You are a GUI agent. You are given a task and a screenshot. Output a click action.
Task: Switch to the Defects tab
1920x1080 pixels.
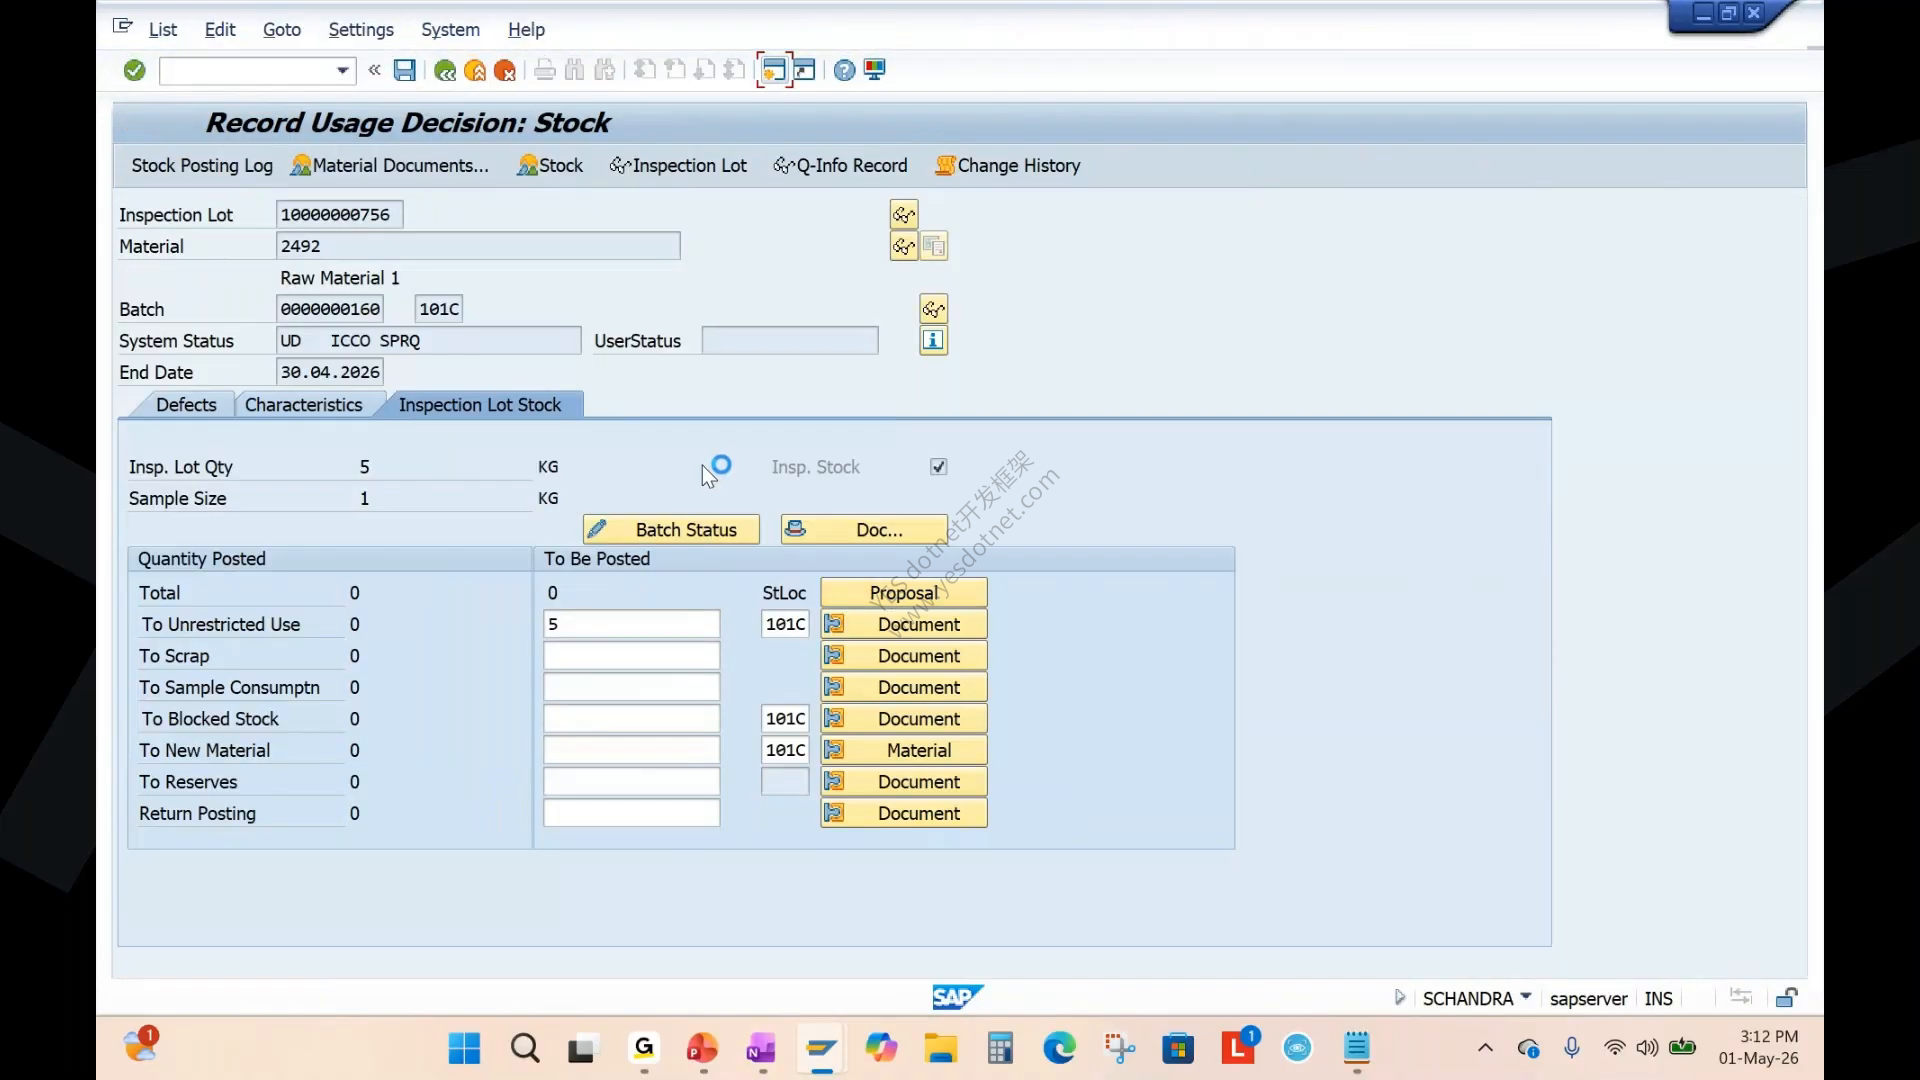coord(186,405)
